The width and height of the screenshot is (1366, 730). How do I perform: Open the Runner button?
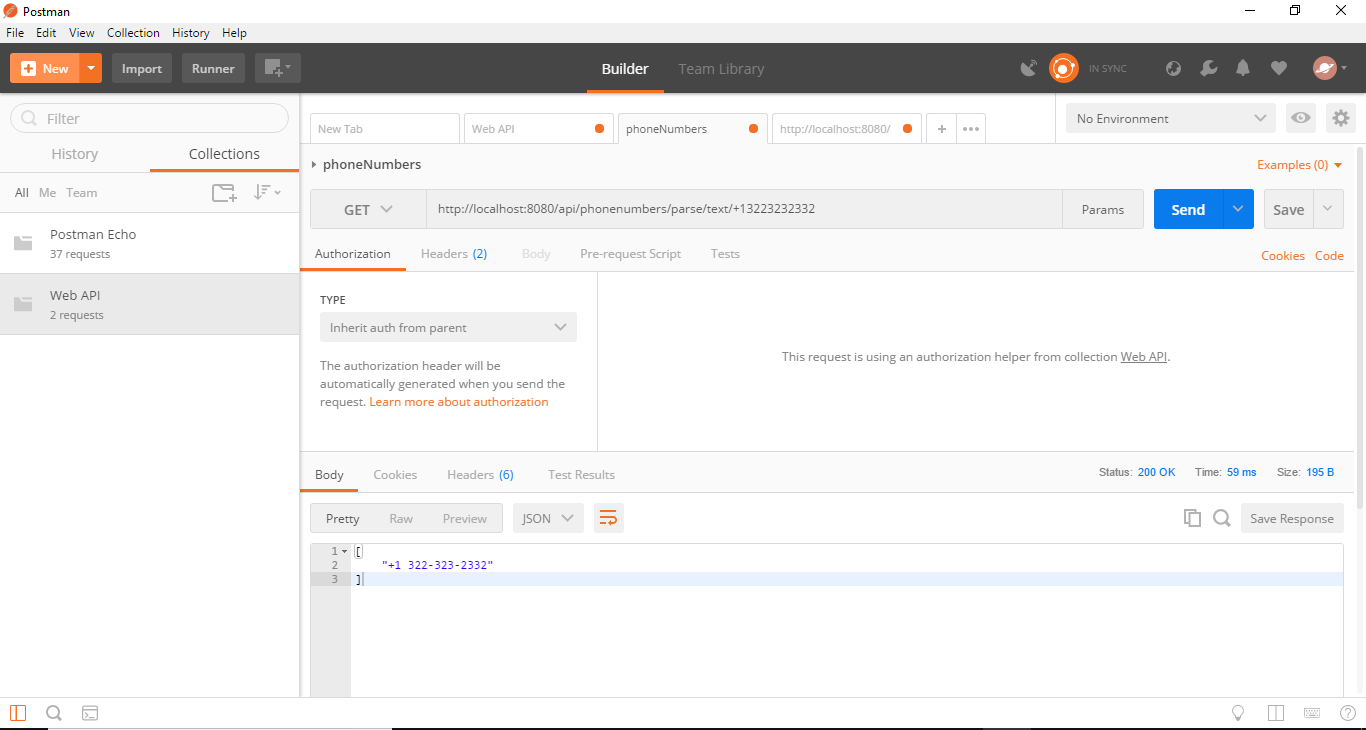click(x=213, y=68)
